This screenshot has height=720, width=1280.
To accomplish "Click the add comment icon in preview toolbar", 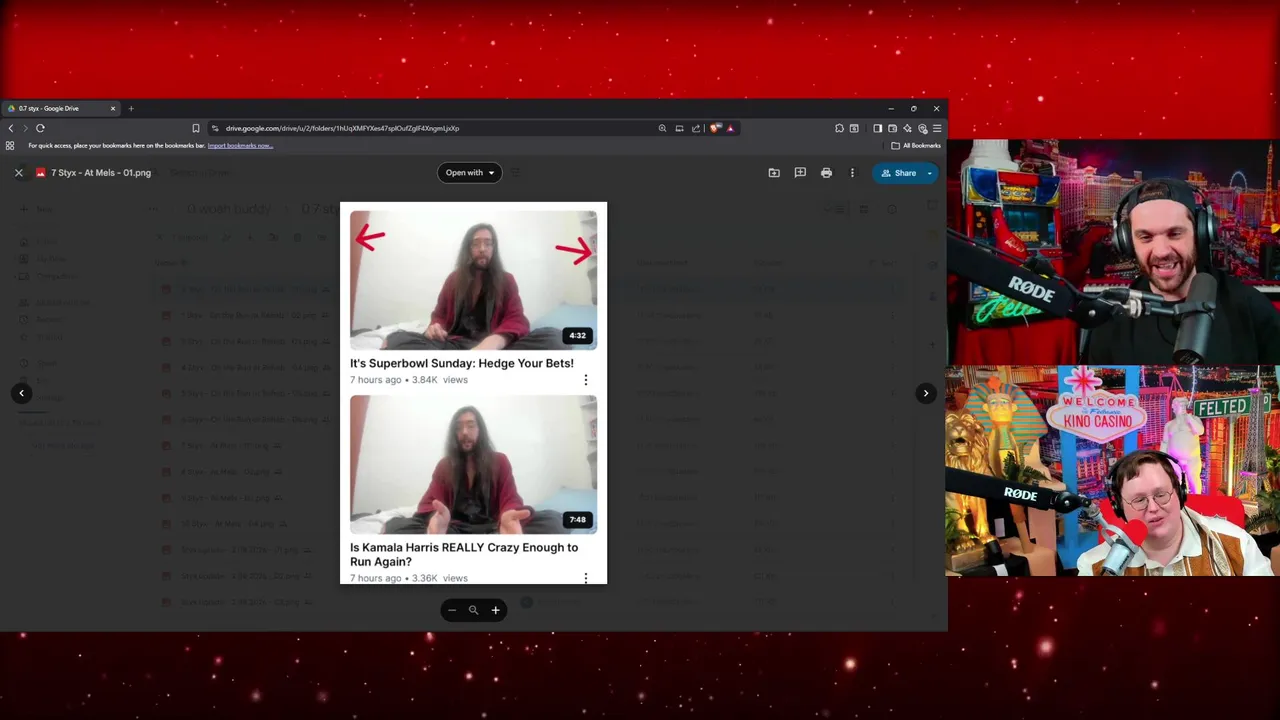I will 800,173.
